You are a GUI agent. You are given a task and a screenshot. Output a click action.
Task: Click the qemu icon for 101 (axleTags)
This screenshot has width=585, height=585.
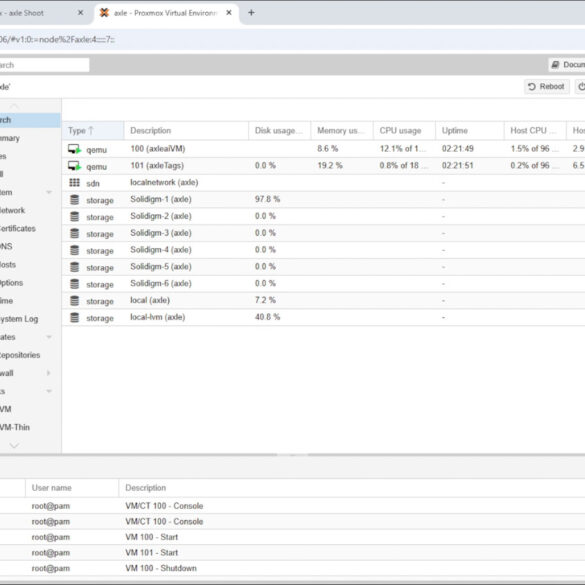[x=75, y=166]
